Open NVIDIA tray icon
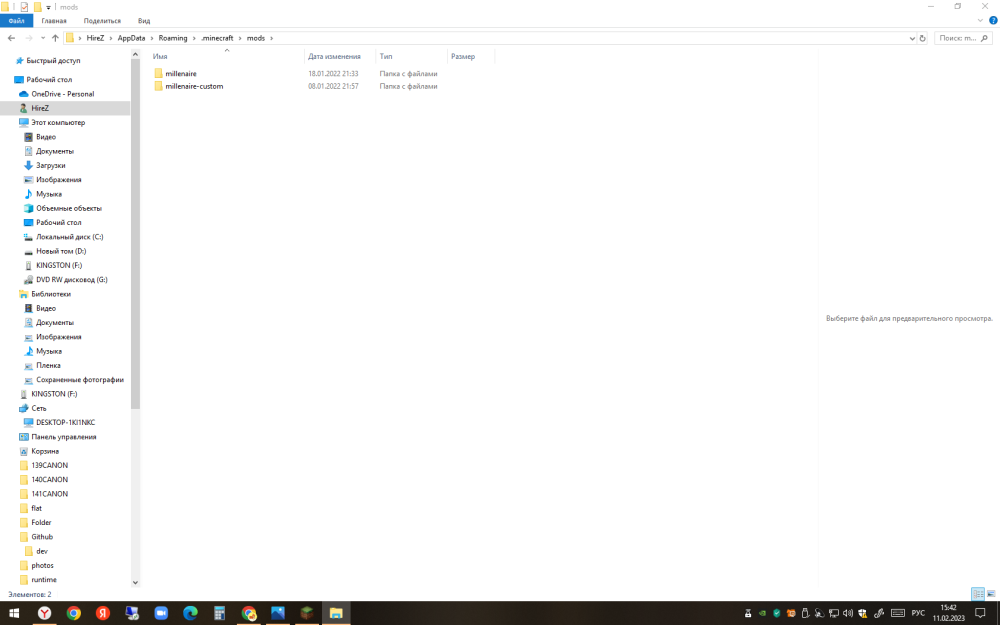Image resolution: width=1000 pixels, height=625 pixels. coord(762,614)
